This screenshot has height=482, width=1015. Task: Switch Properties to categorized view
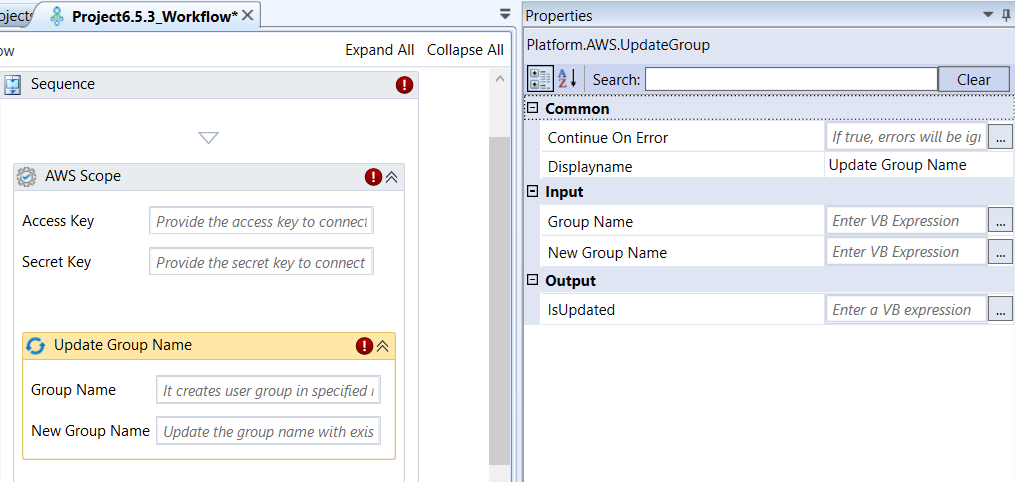point(541,79)
